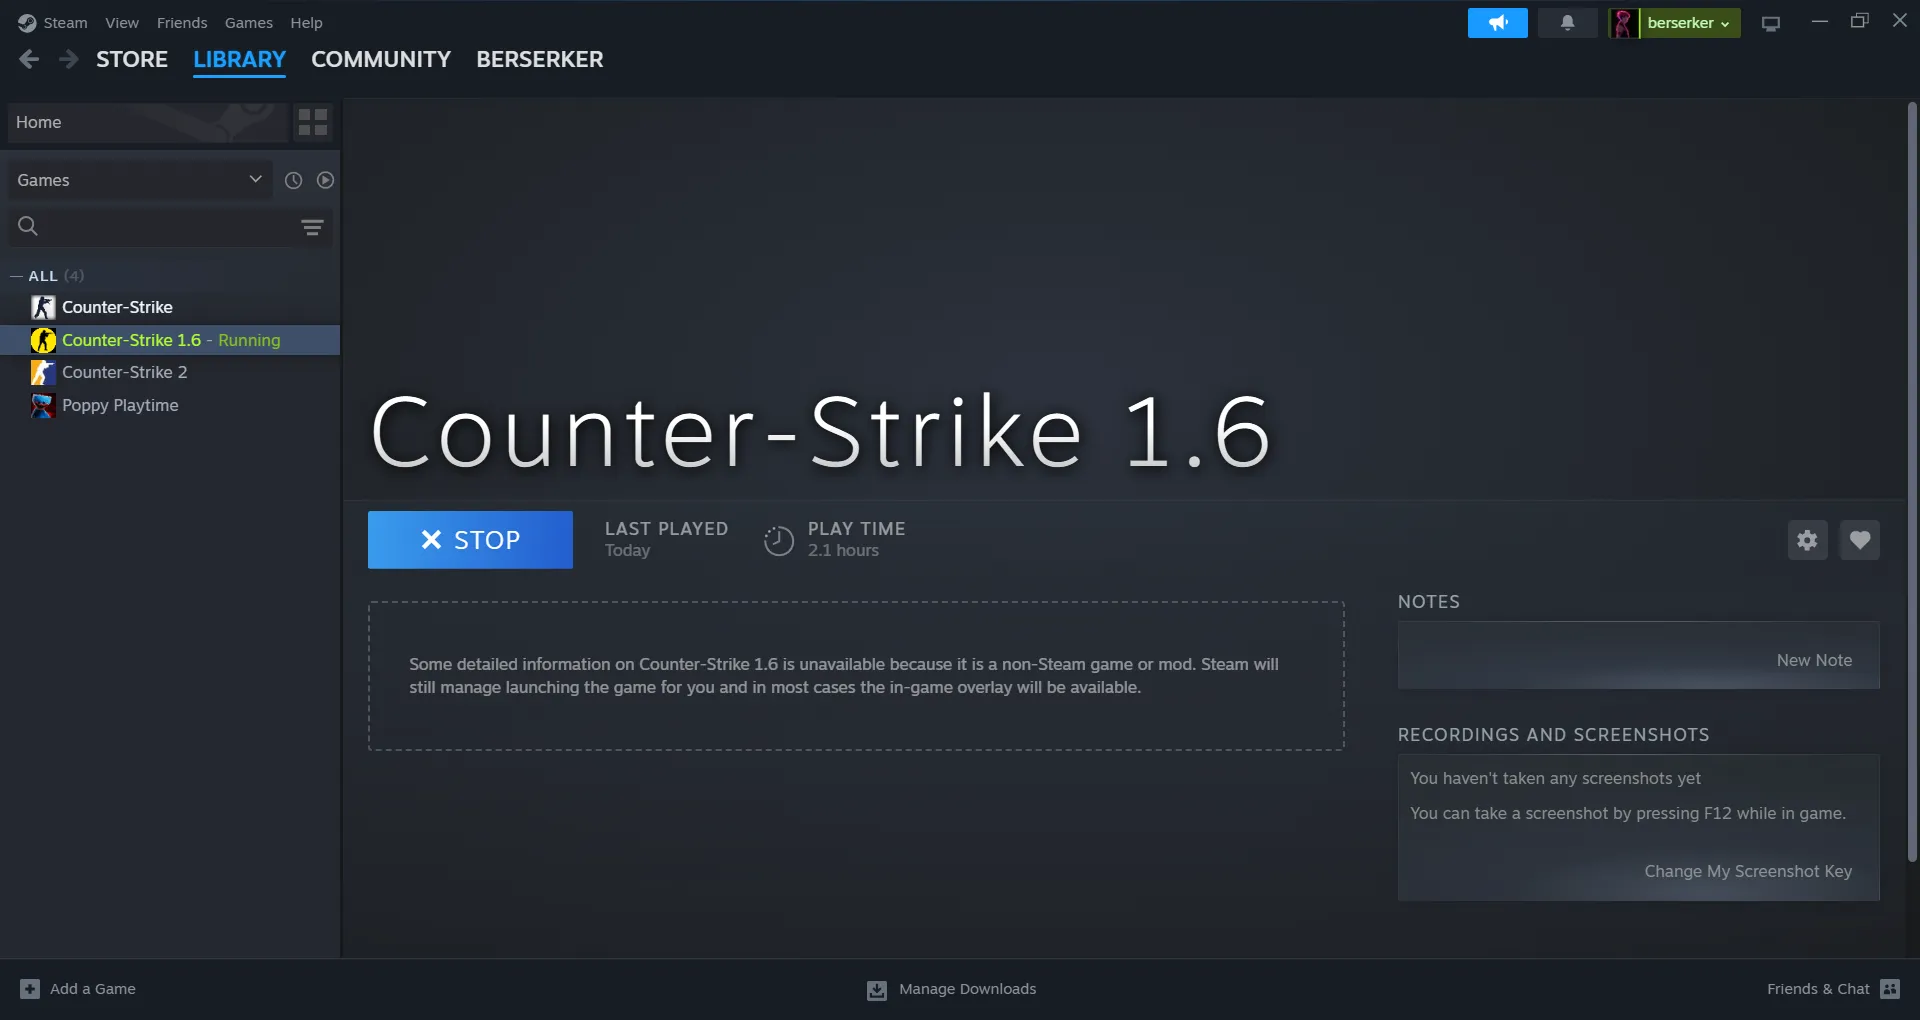Click the Poppy Playtime game icon
The image size is (1920, 1020).
43,405
